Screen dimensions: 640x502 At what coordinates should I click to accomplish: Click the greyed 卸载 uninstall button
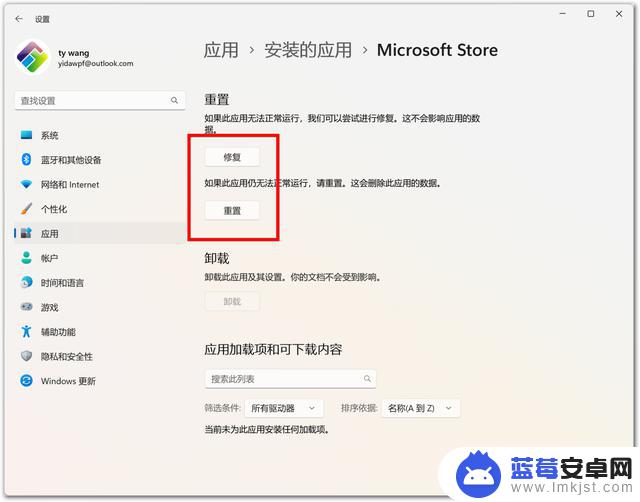(232, 302)
